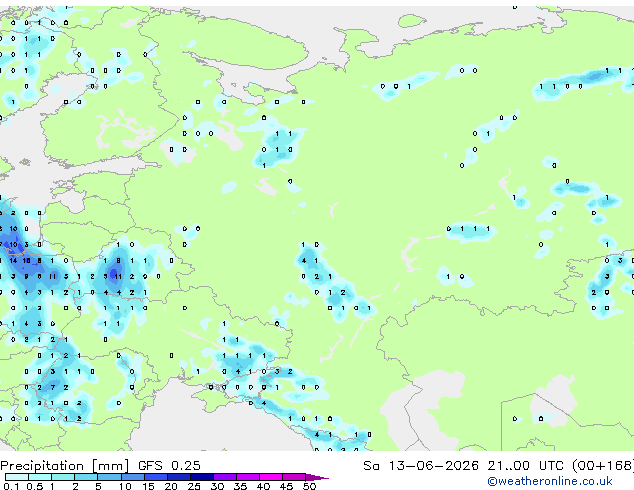634x490 pixels.
Task: Click the '25' legend scale label
Action: (194, 486)
